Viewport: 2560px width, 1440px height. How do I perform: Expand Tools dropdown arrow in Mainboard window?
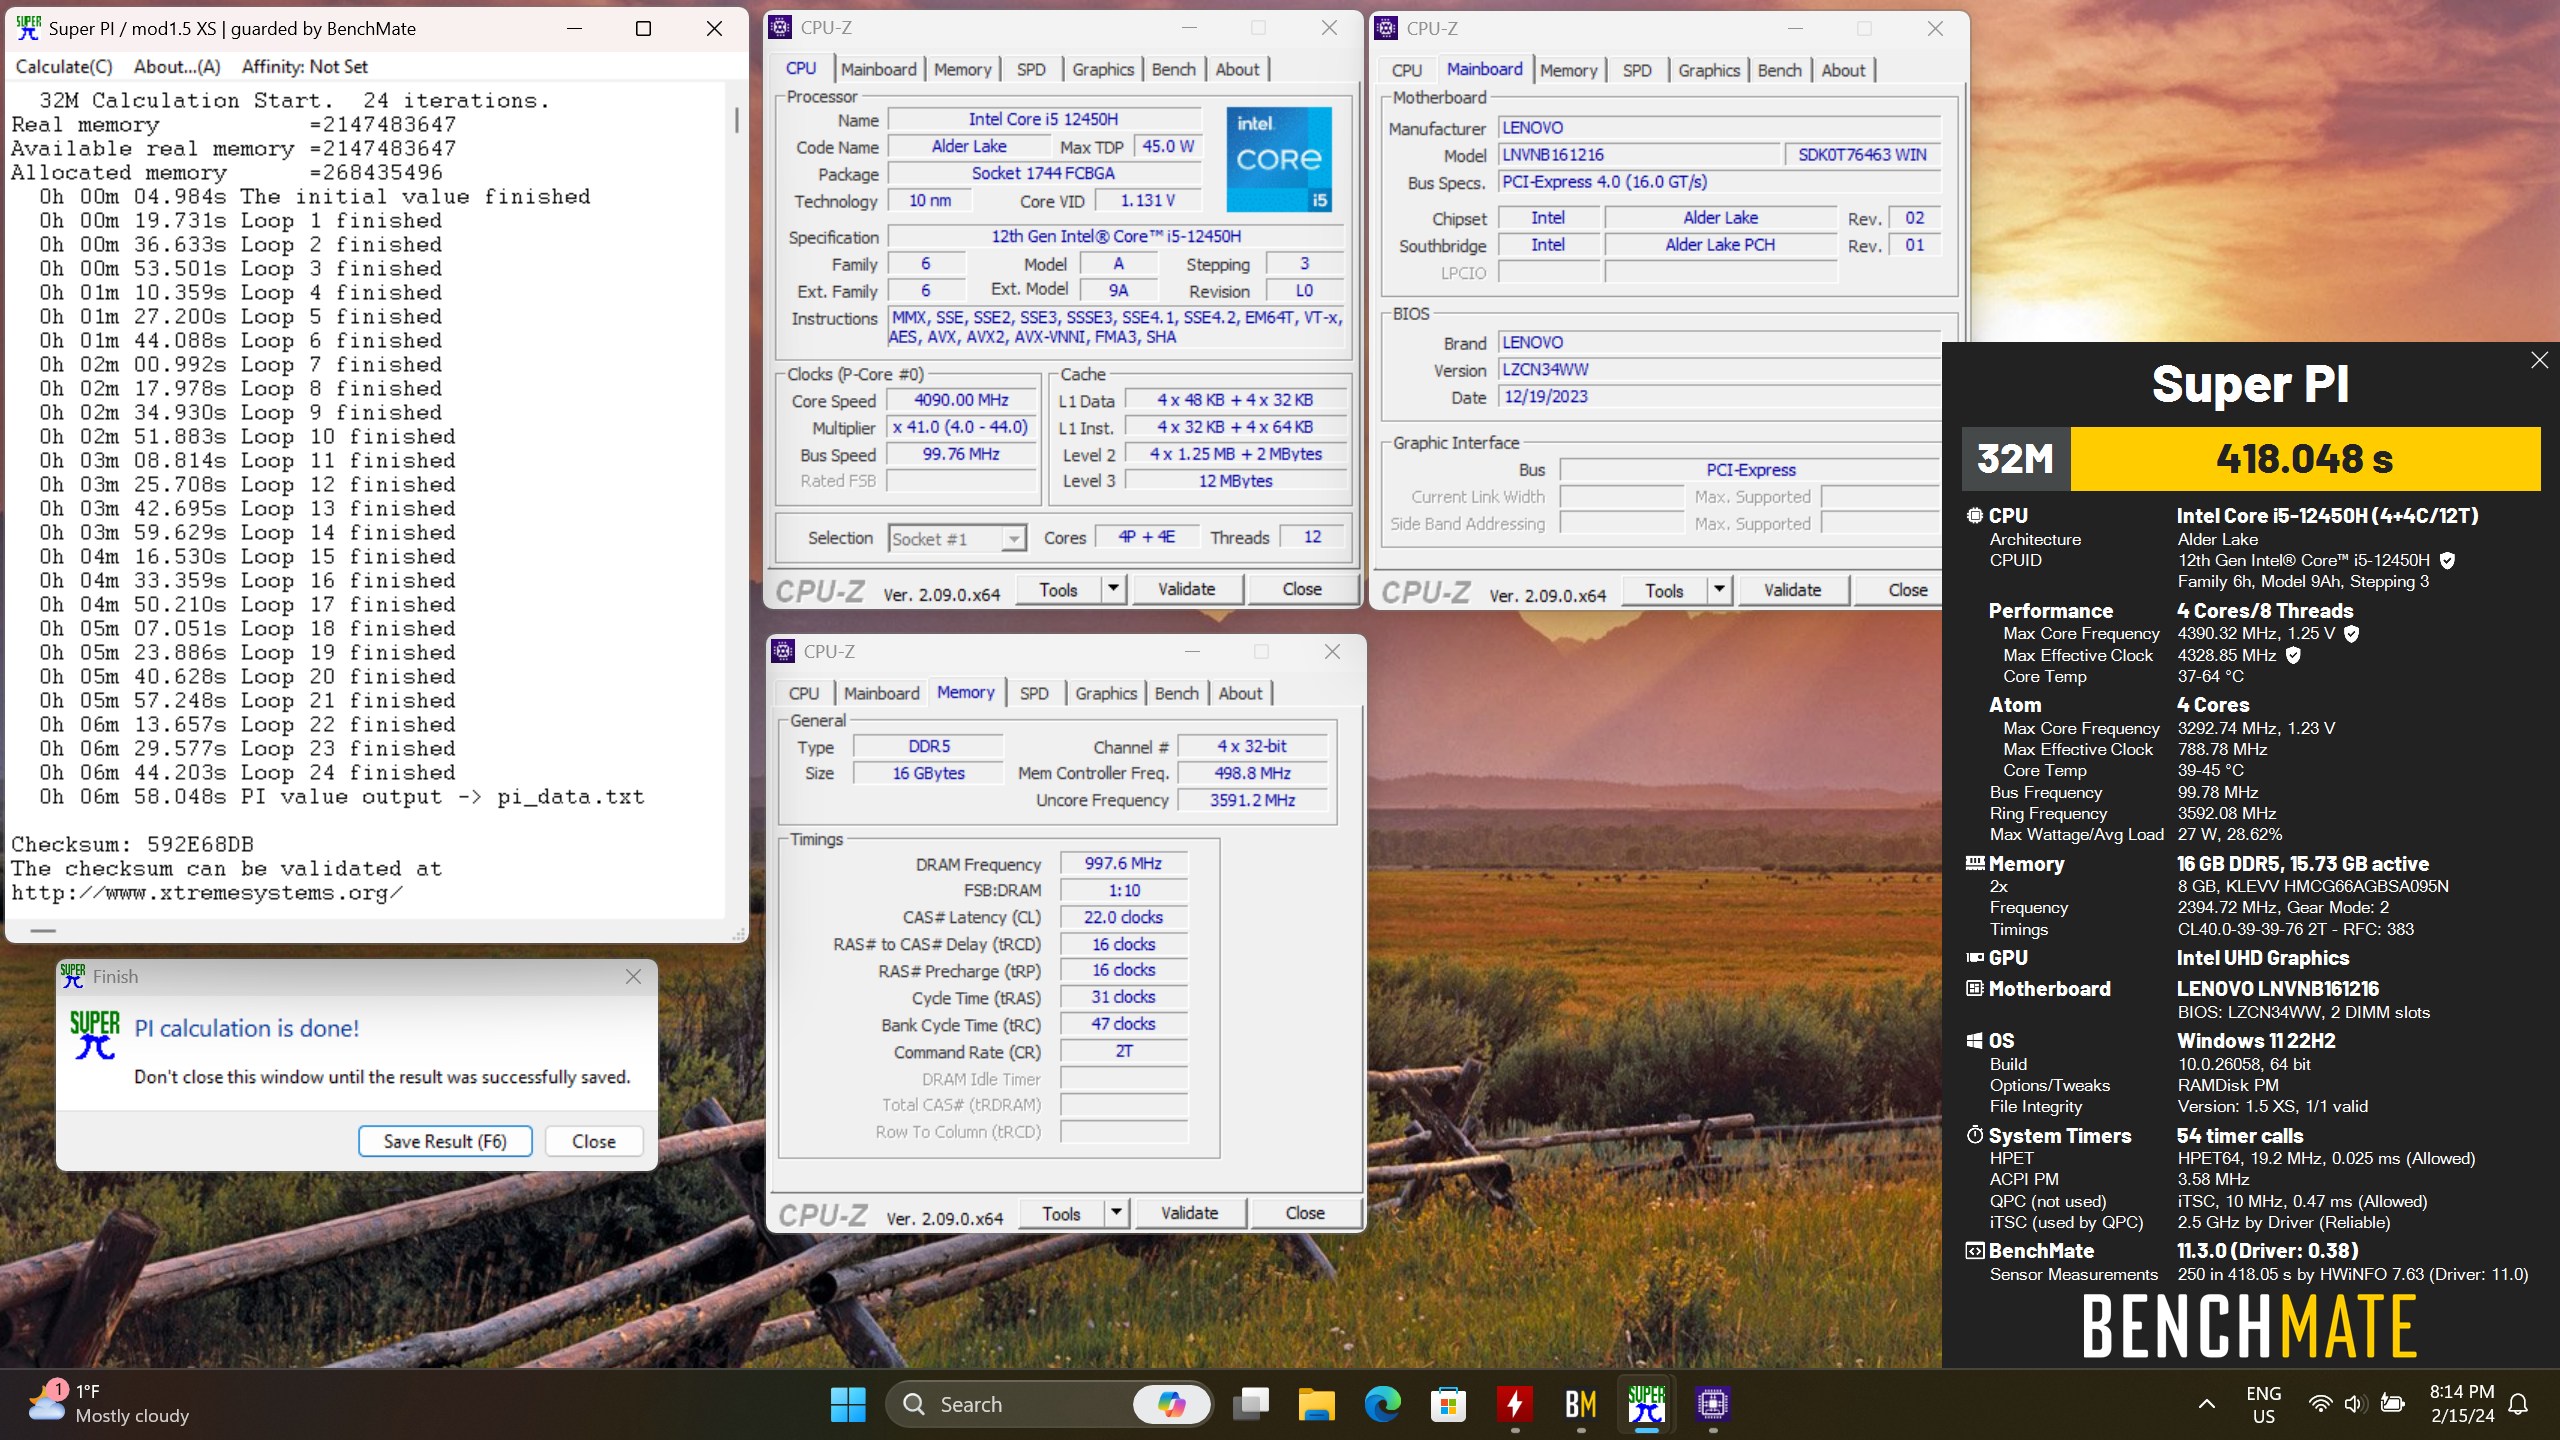coord(1719,590)
